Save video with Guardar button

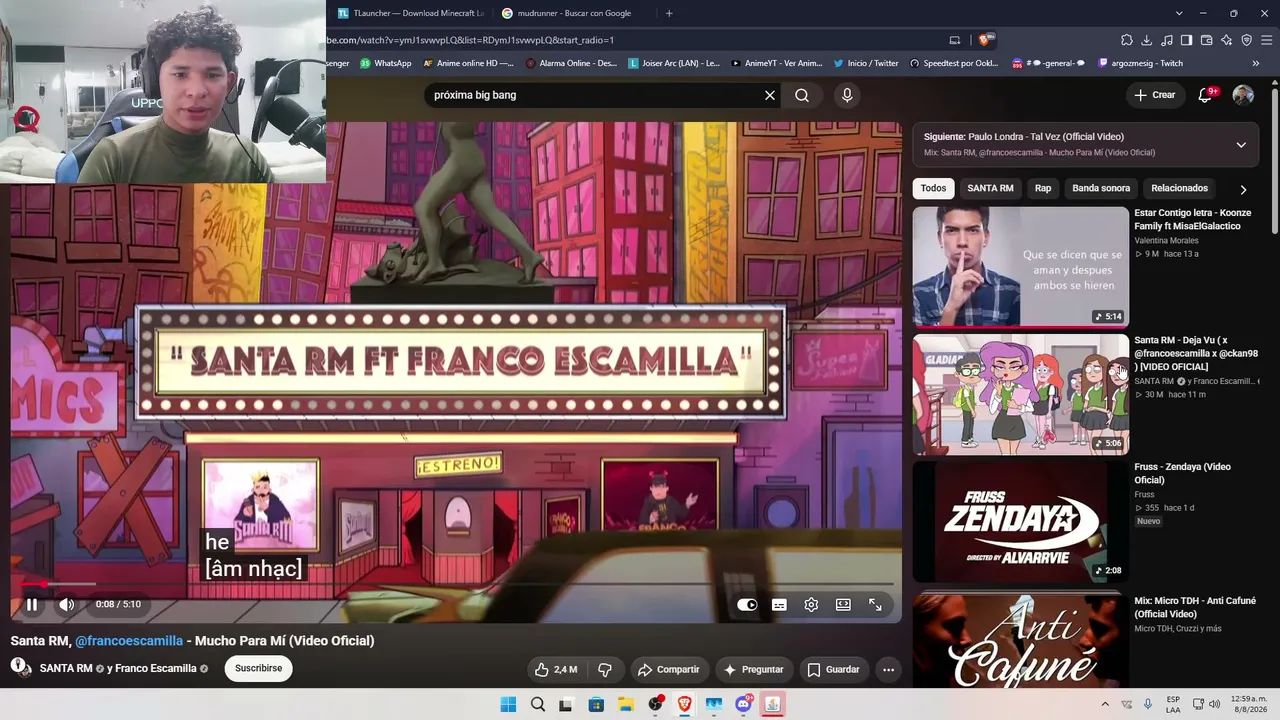[x=833, y=669]
